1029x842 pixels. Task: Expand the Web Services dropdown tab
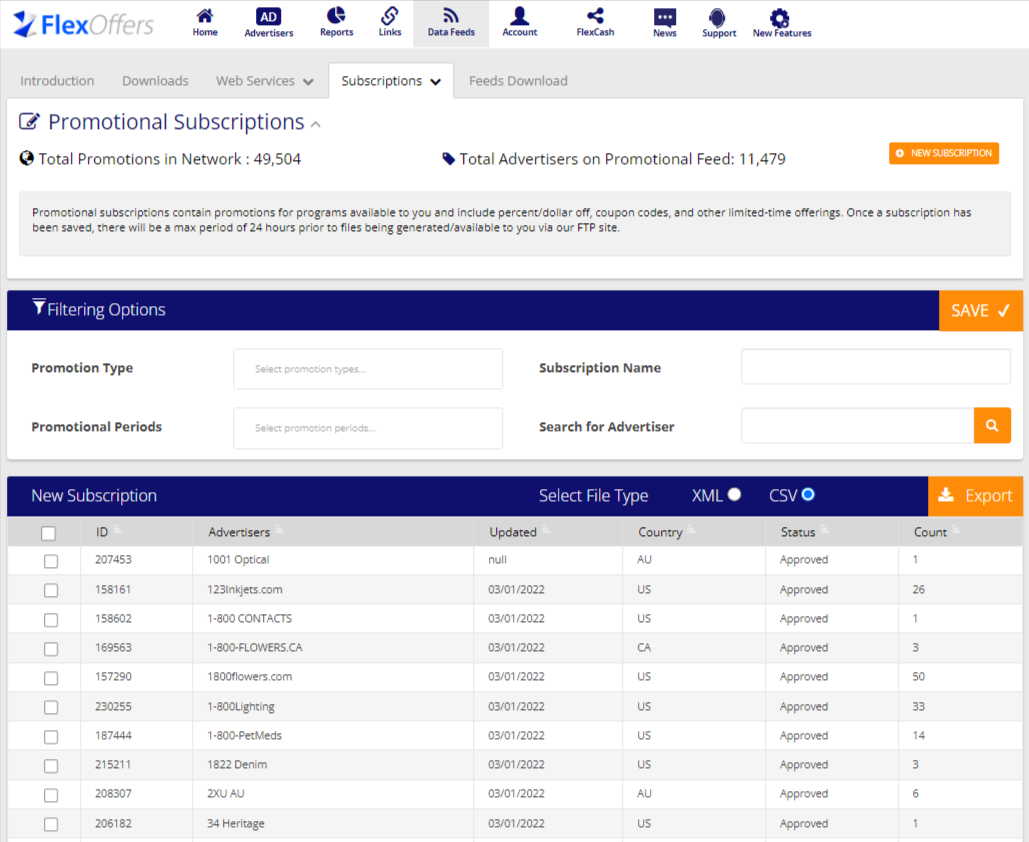coord(264,81)
